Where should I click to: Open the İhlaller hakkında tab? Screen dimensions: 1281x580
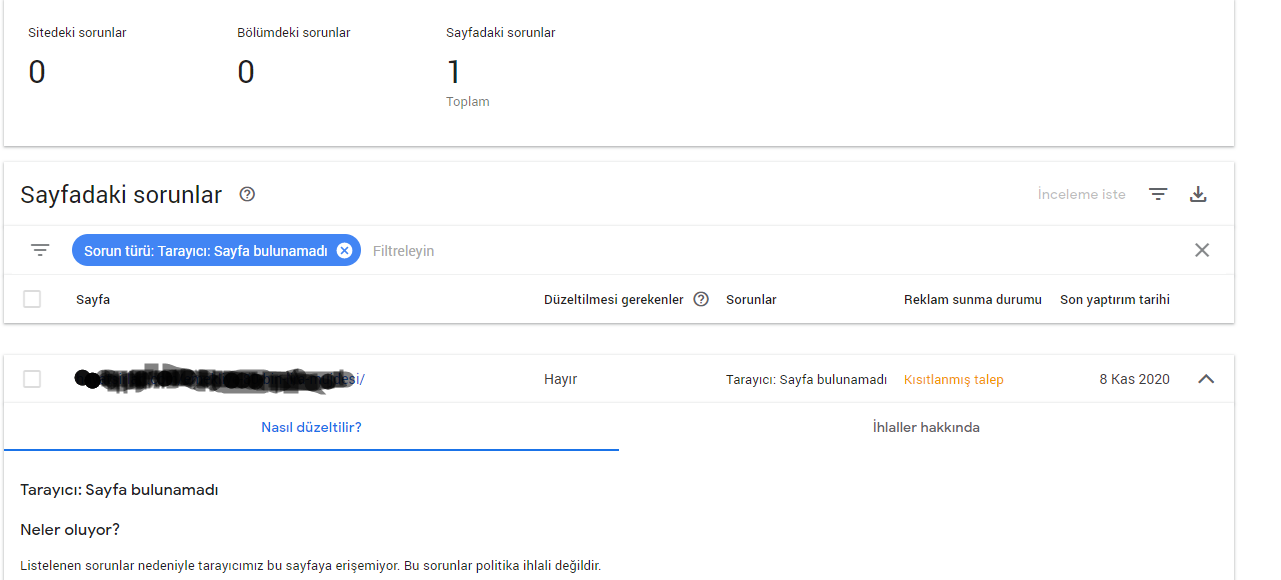(926, 427)
